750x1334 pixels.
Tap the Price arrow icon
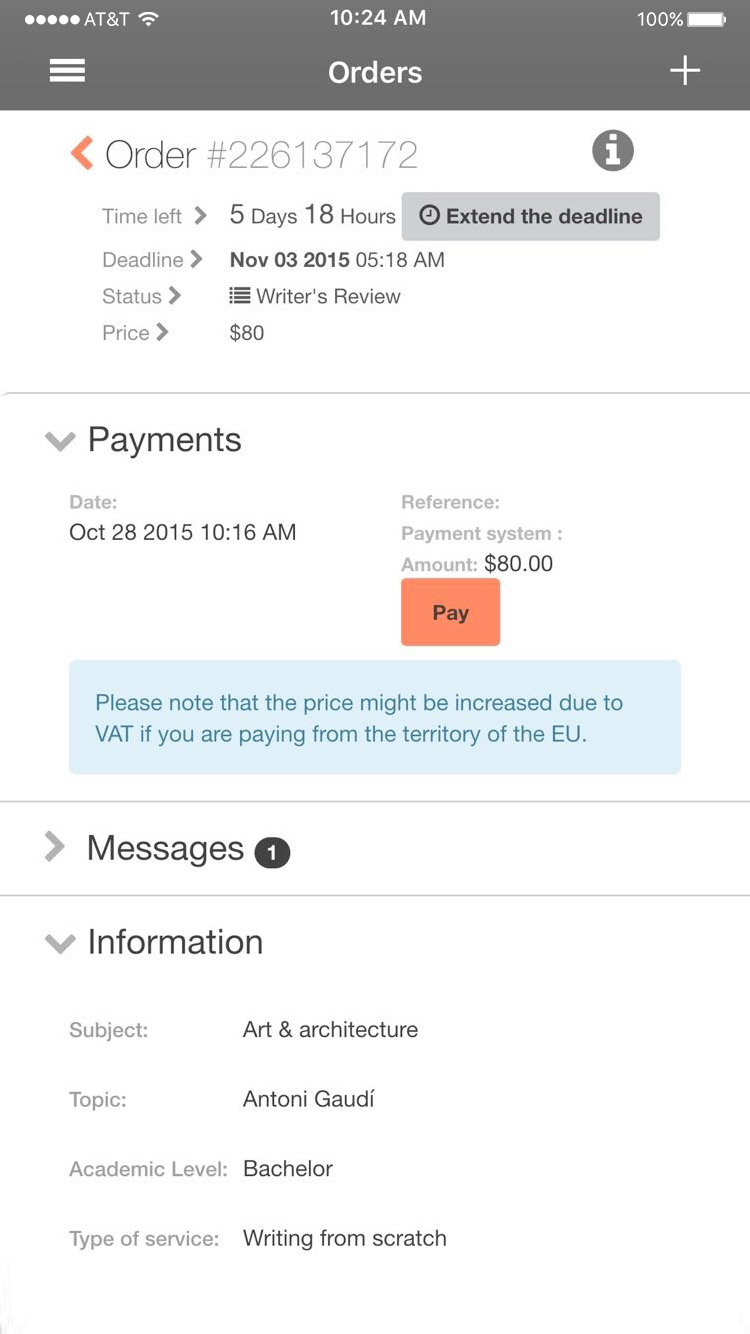162,332
